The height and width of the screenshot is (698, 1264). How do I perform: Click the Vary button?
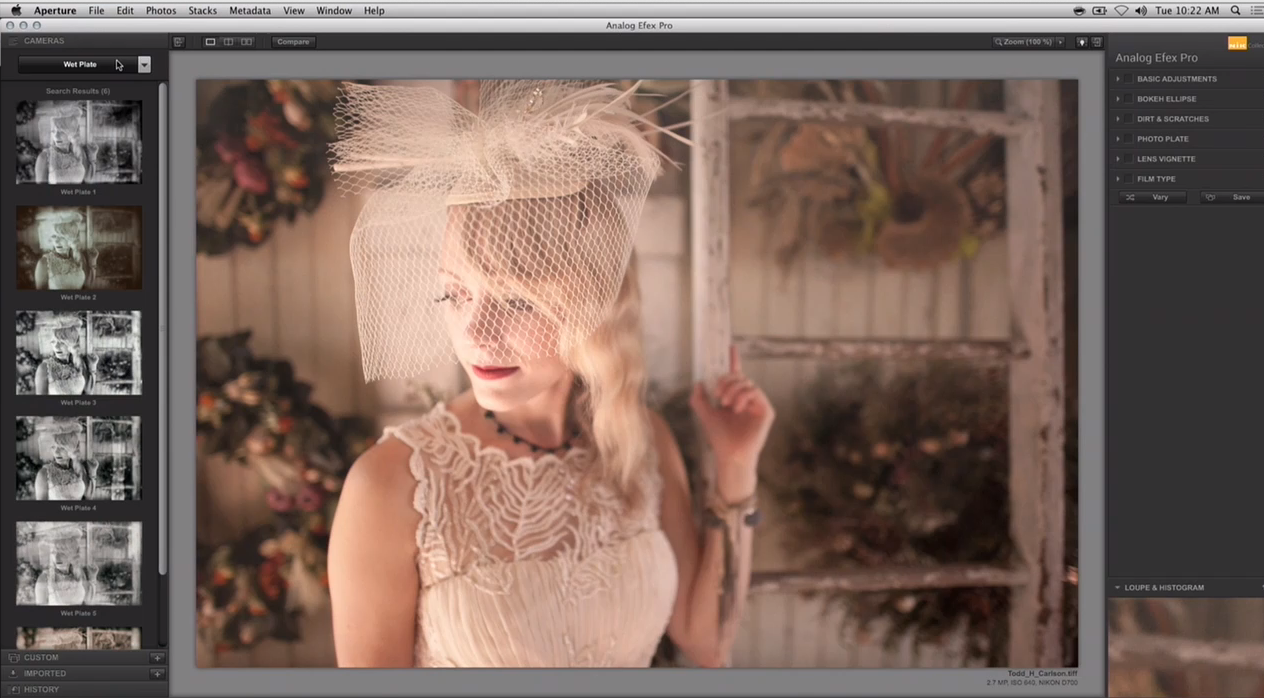(1152, 197)
